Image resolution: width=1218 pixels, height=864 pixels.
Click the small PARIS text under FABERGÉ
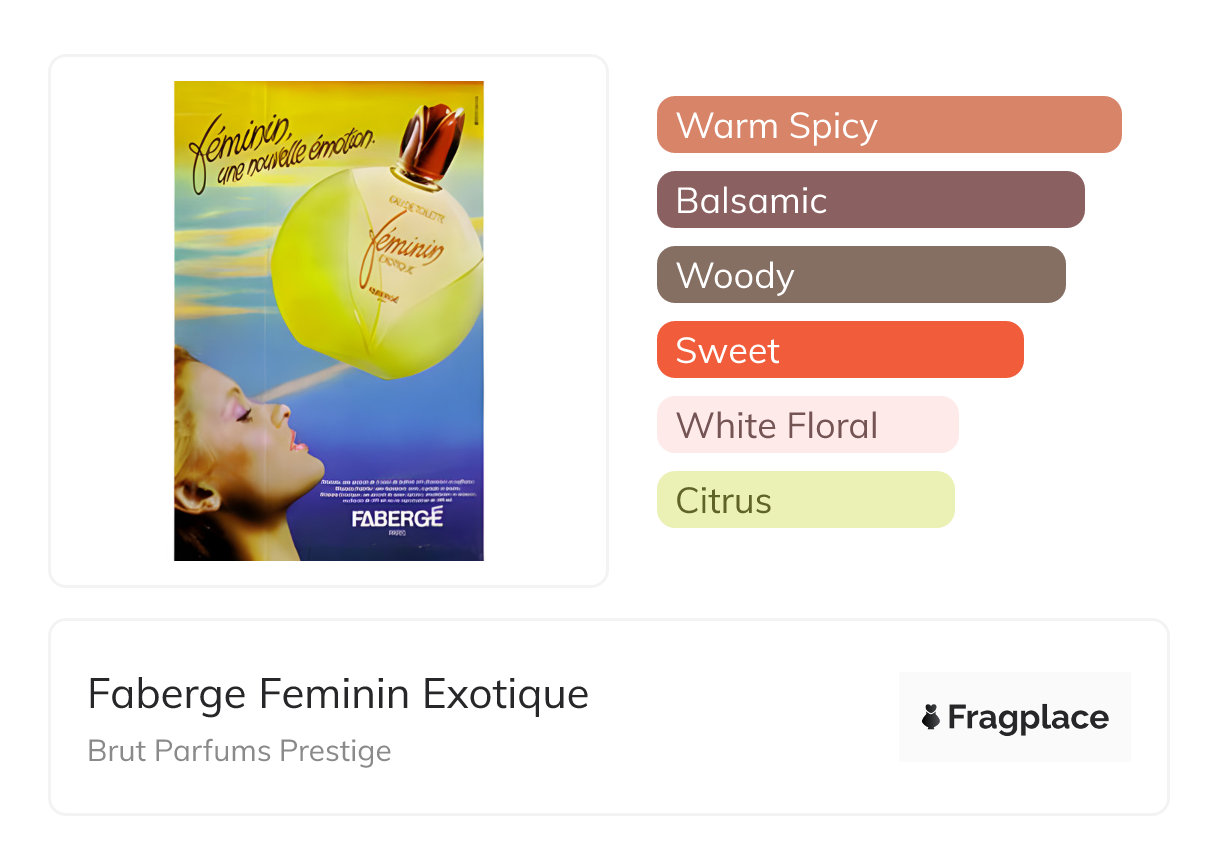click(397, 537)
